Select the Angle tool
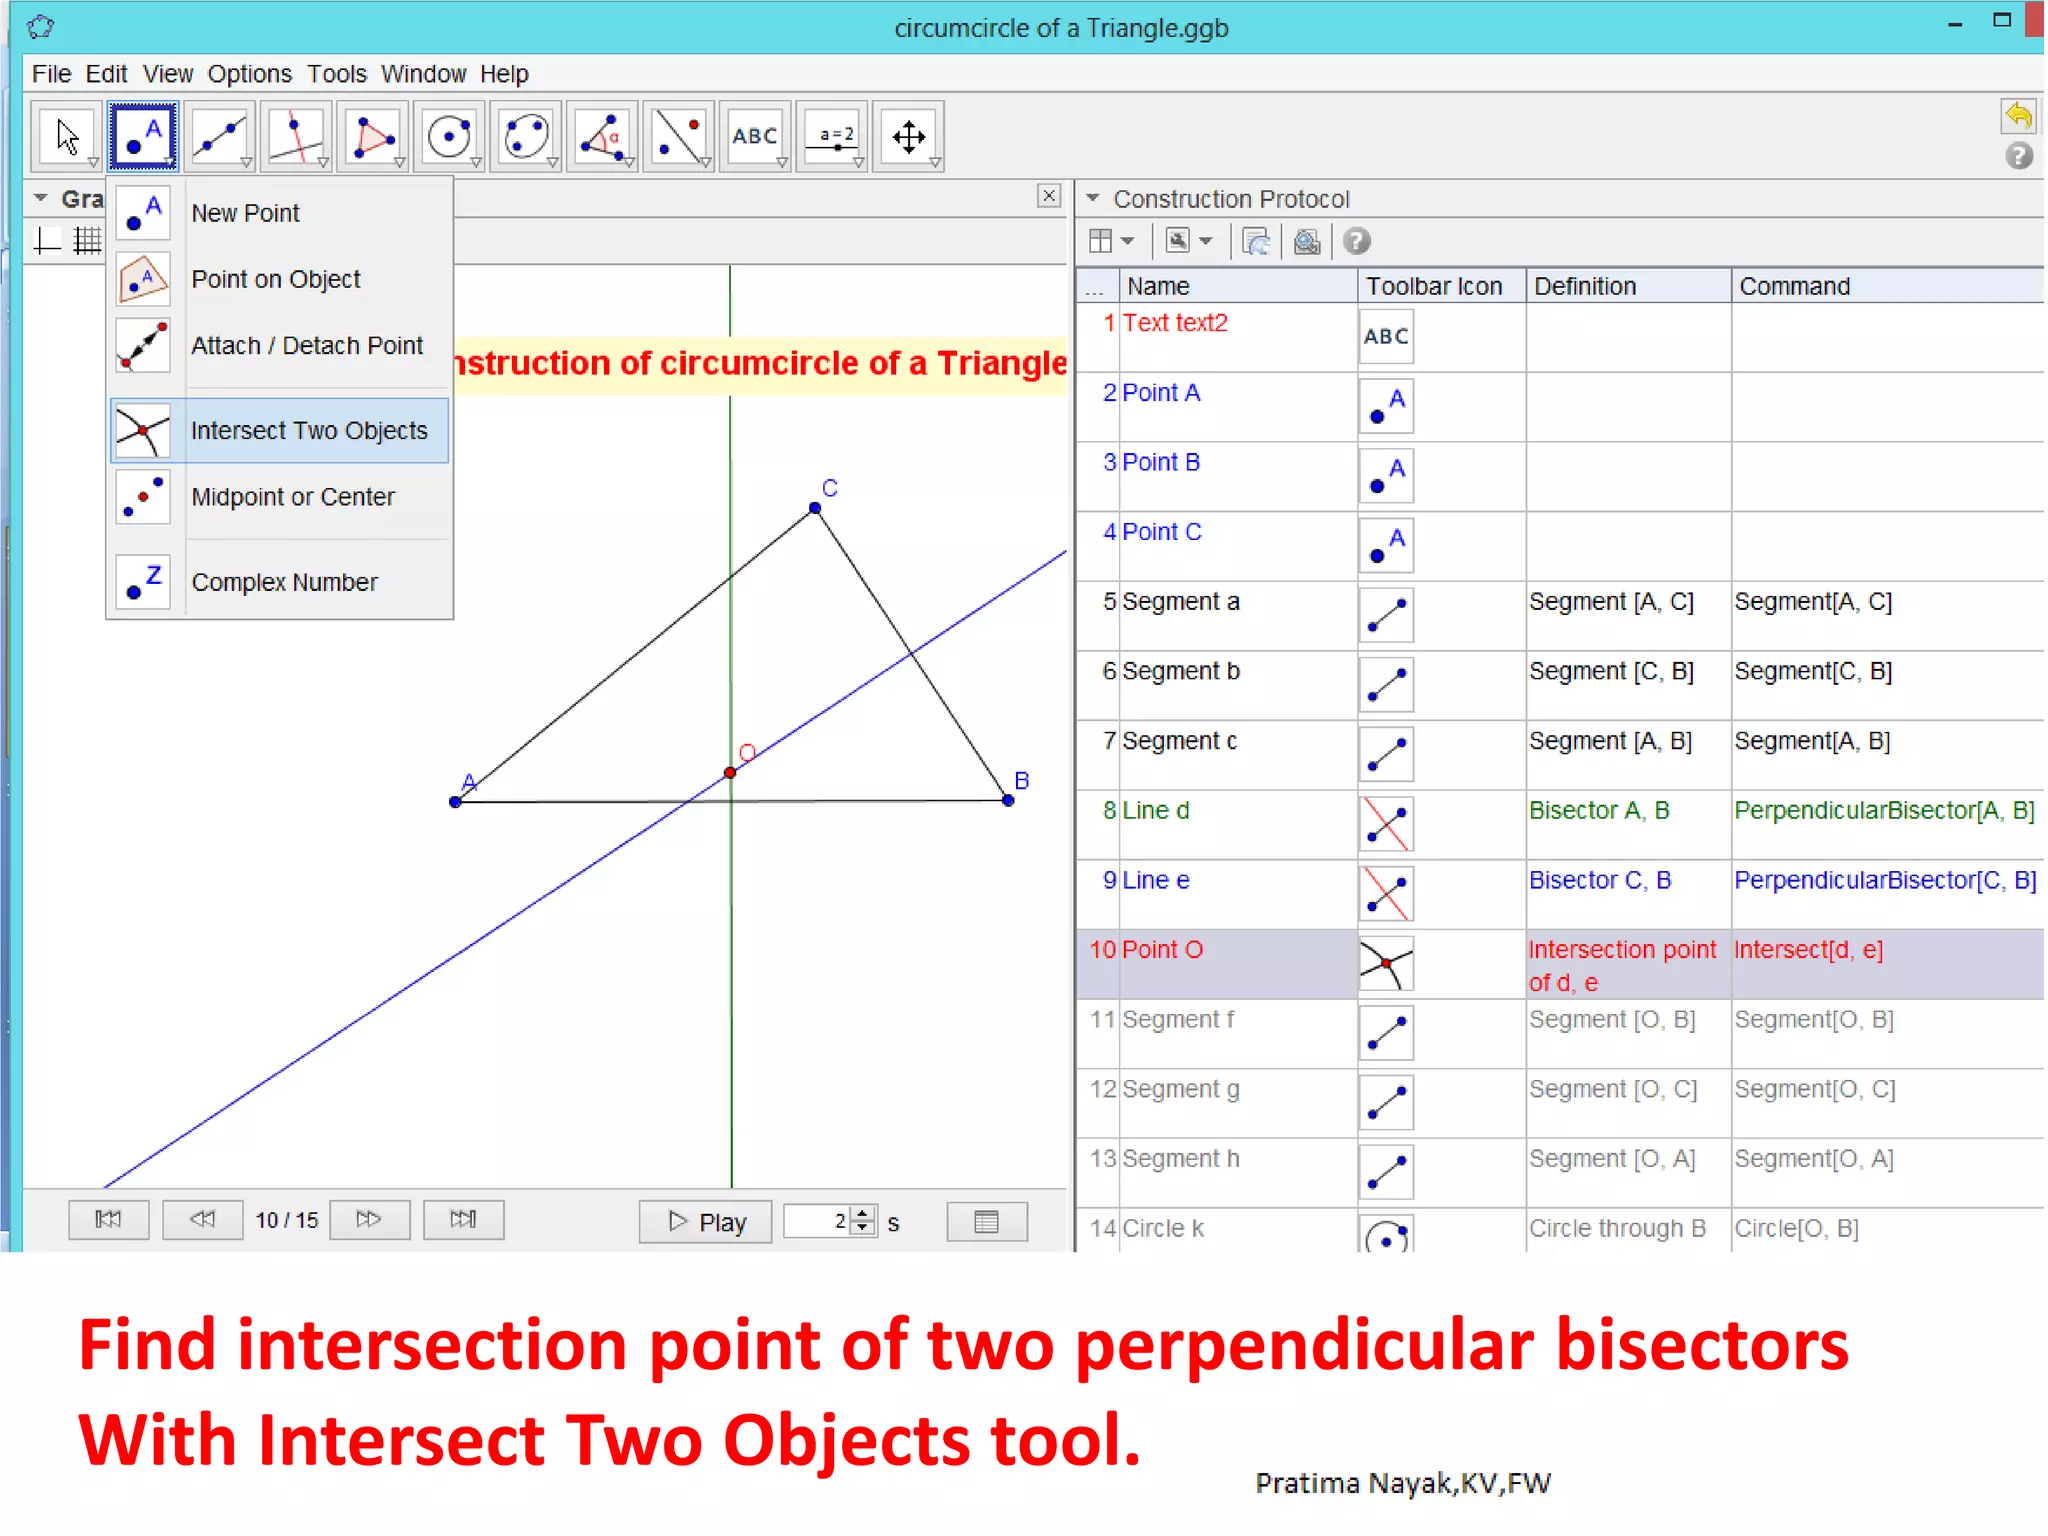The image size is (2048, 1536). [x=602, y=136]
